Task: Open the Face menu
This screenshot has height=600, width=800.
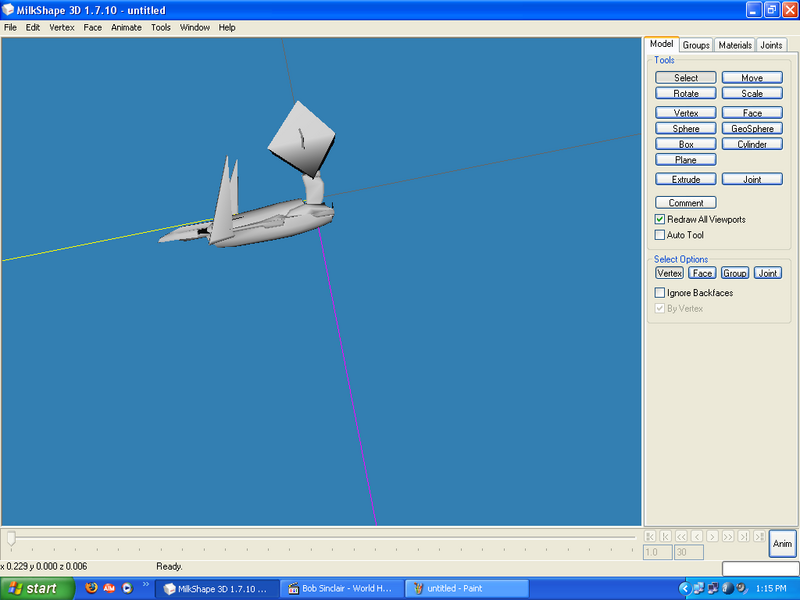Action: (x=92, y=28)
